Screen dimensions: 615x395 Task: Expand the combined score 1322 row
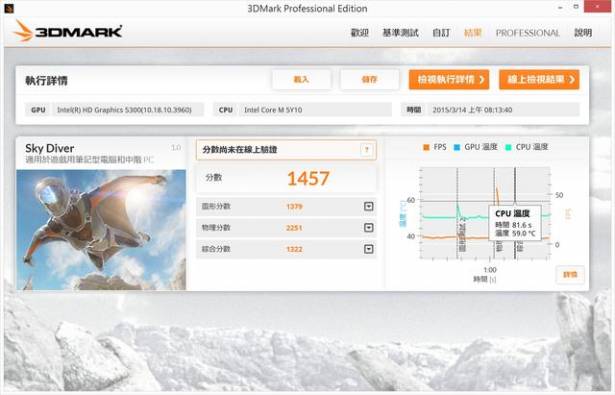368,249
